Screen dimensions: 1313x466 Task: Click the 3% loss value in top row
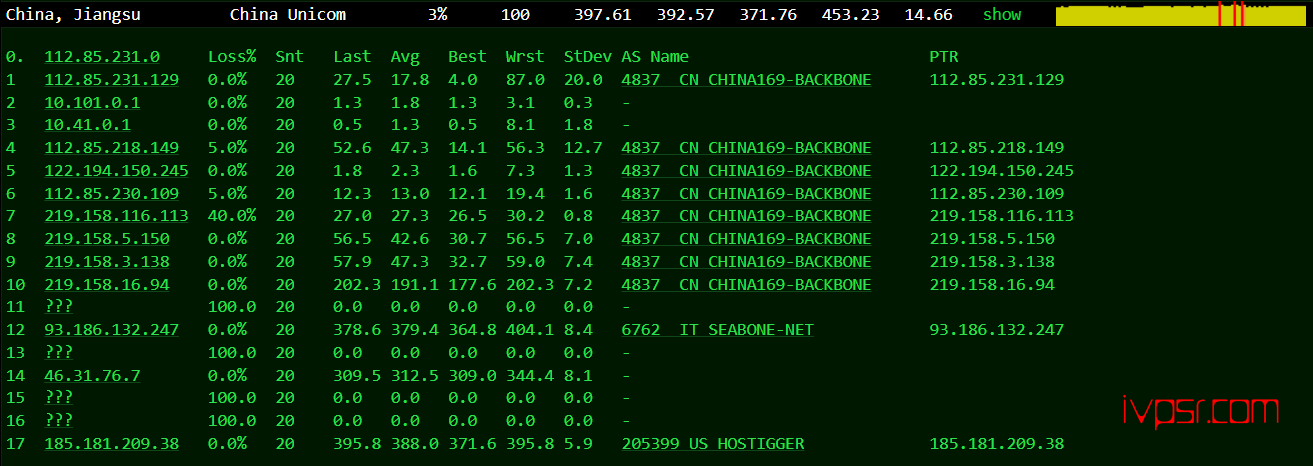point(438,14)
